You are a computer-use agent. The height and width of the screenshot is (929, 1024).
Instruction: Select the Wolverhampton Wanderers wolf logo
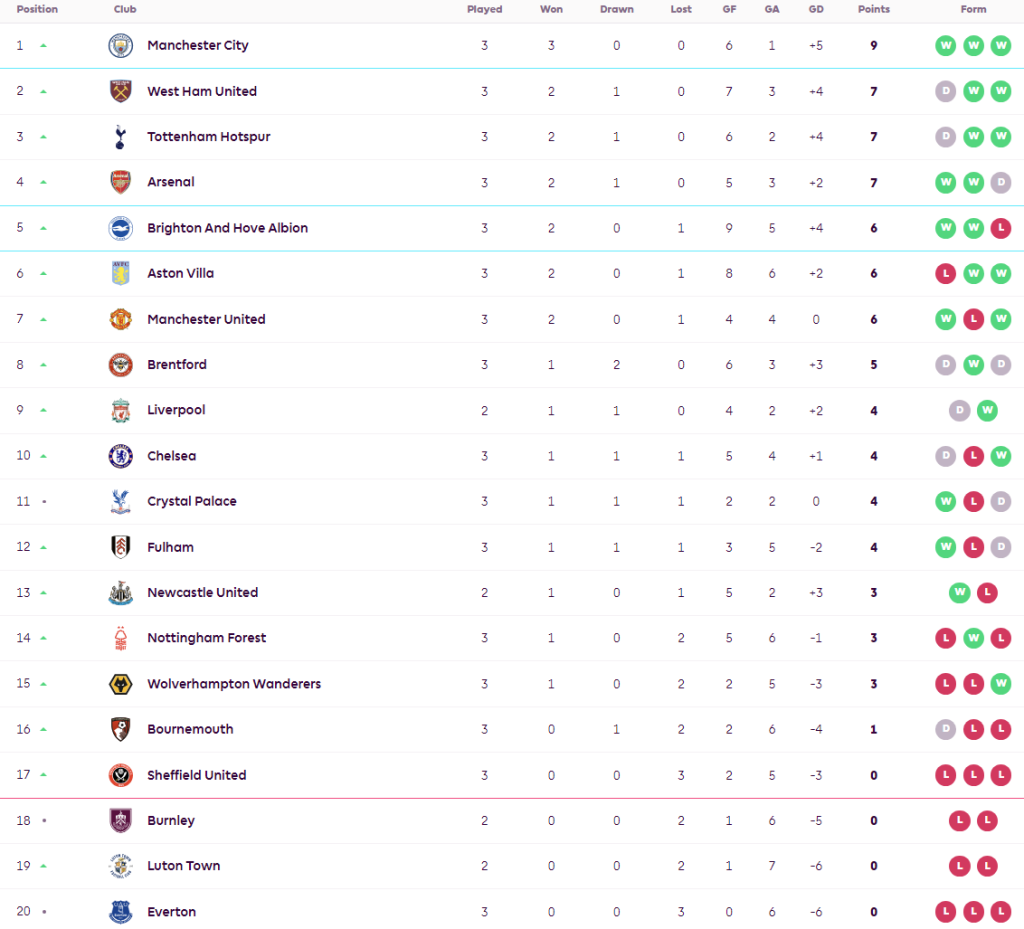tap(120, 684)
